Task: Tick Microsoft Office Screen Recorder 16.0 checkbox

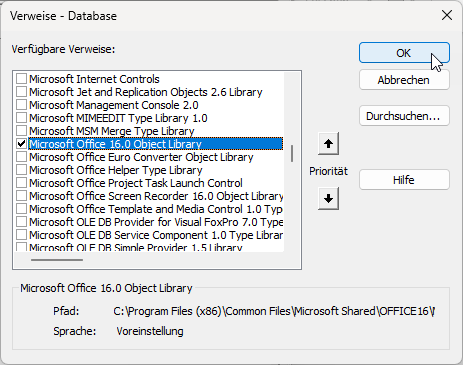Action: point(22,196)
